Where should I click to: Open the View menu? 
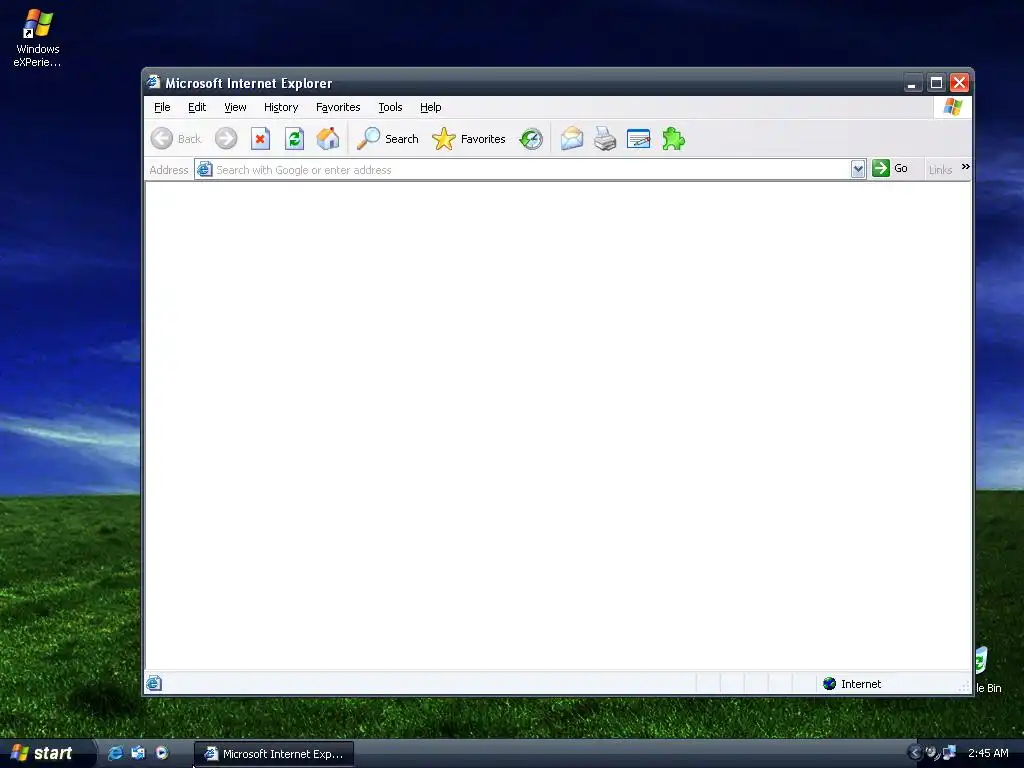(x=235, y=107)
